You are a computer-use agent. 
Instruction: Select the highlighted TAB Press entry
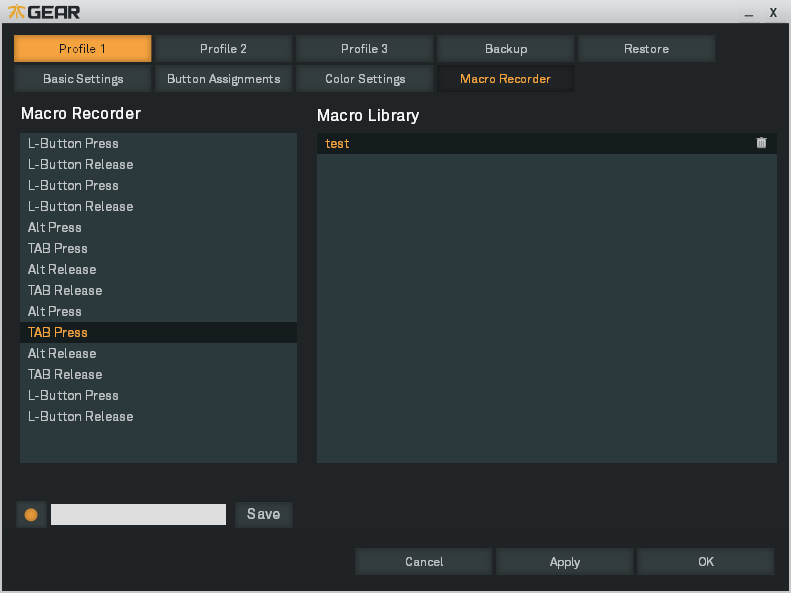point(58,332)
